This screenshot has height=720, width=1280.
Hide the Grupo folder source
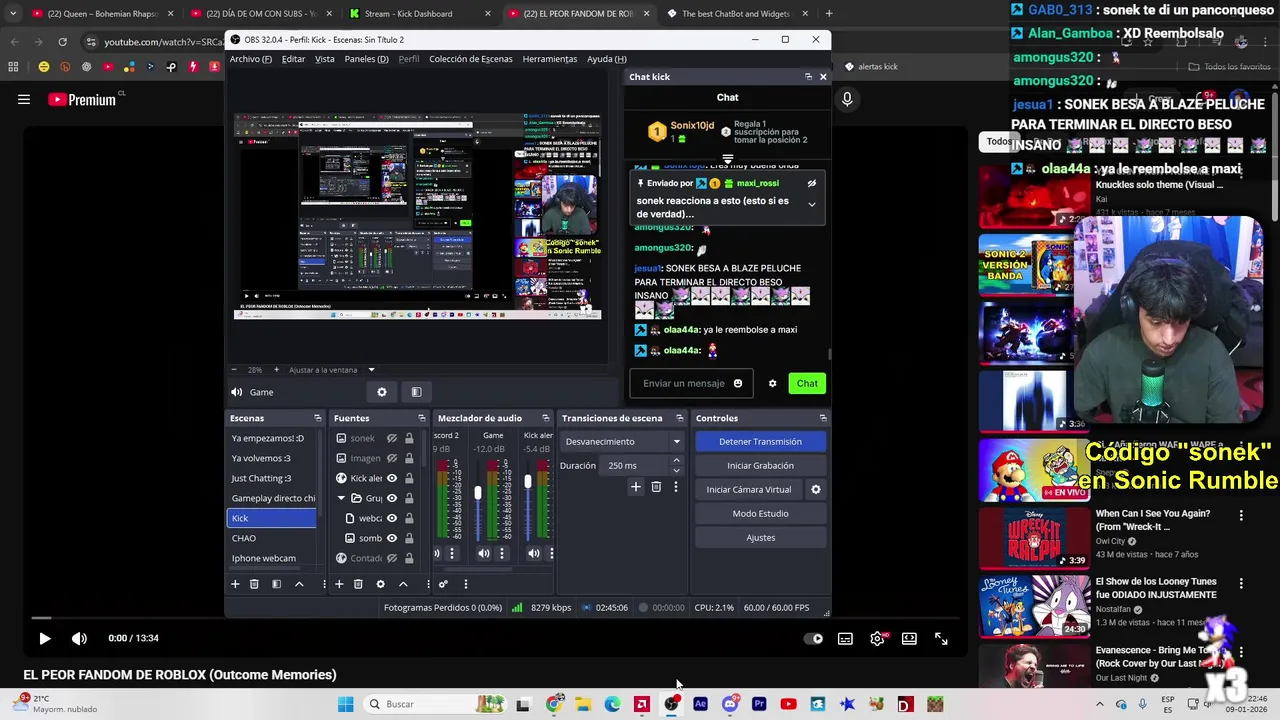tap(392, 498)
